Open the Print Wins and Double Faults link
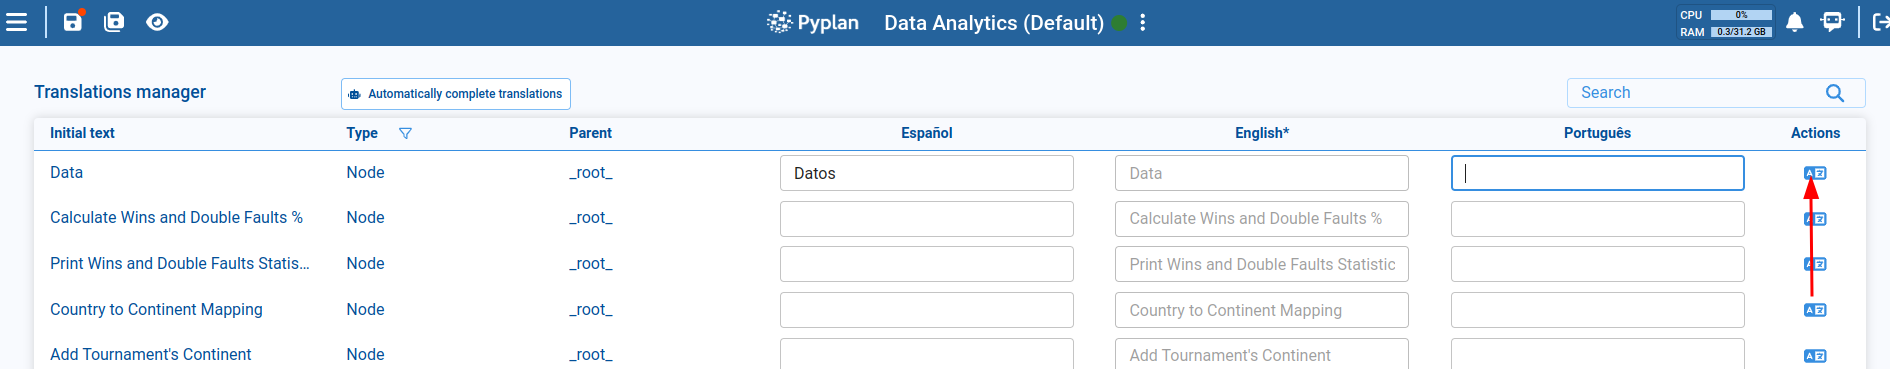 click(x=180, y=263)
